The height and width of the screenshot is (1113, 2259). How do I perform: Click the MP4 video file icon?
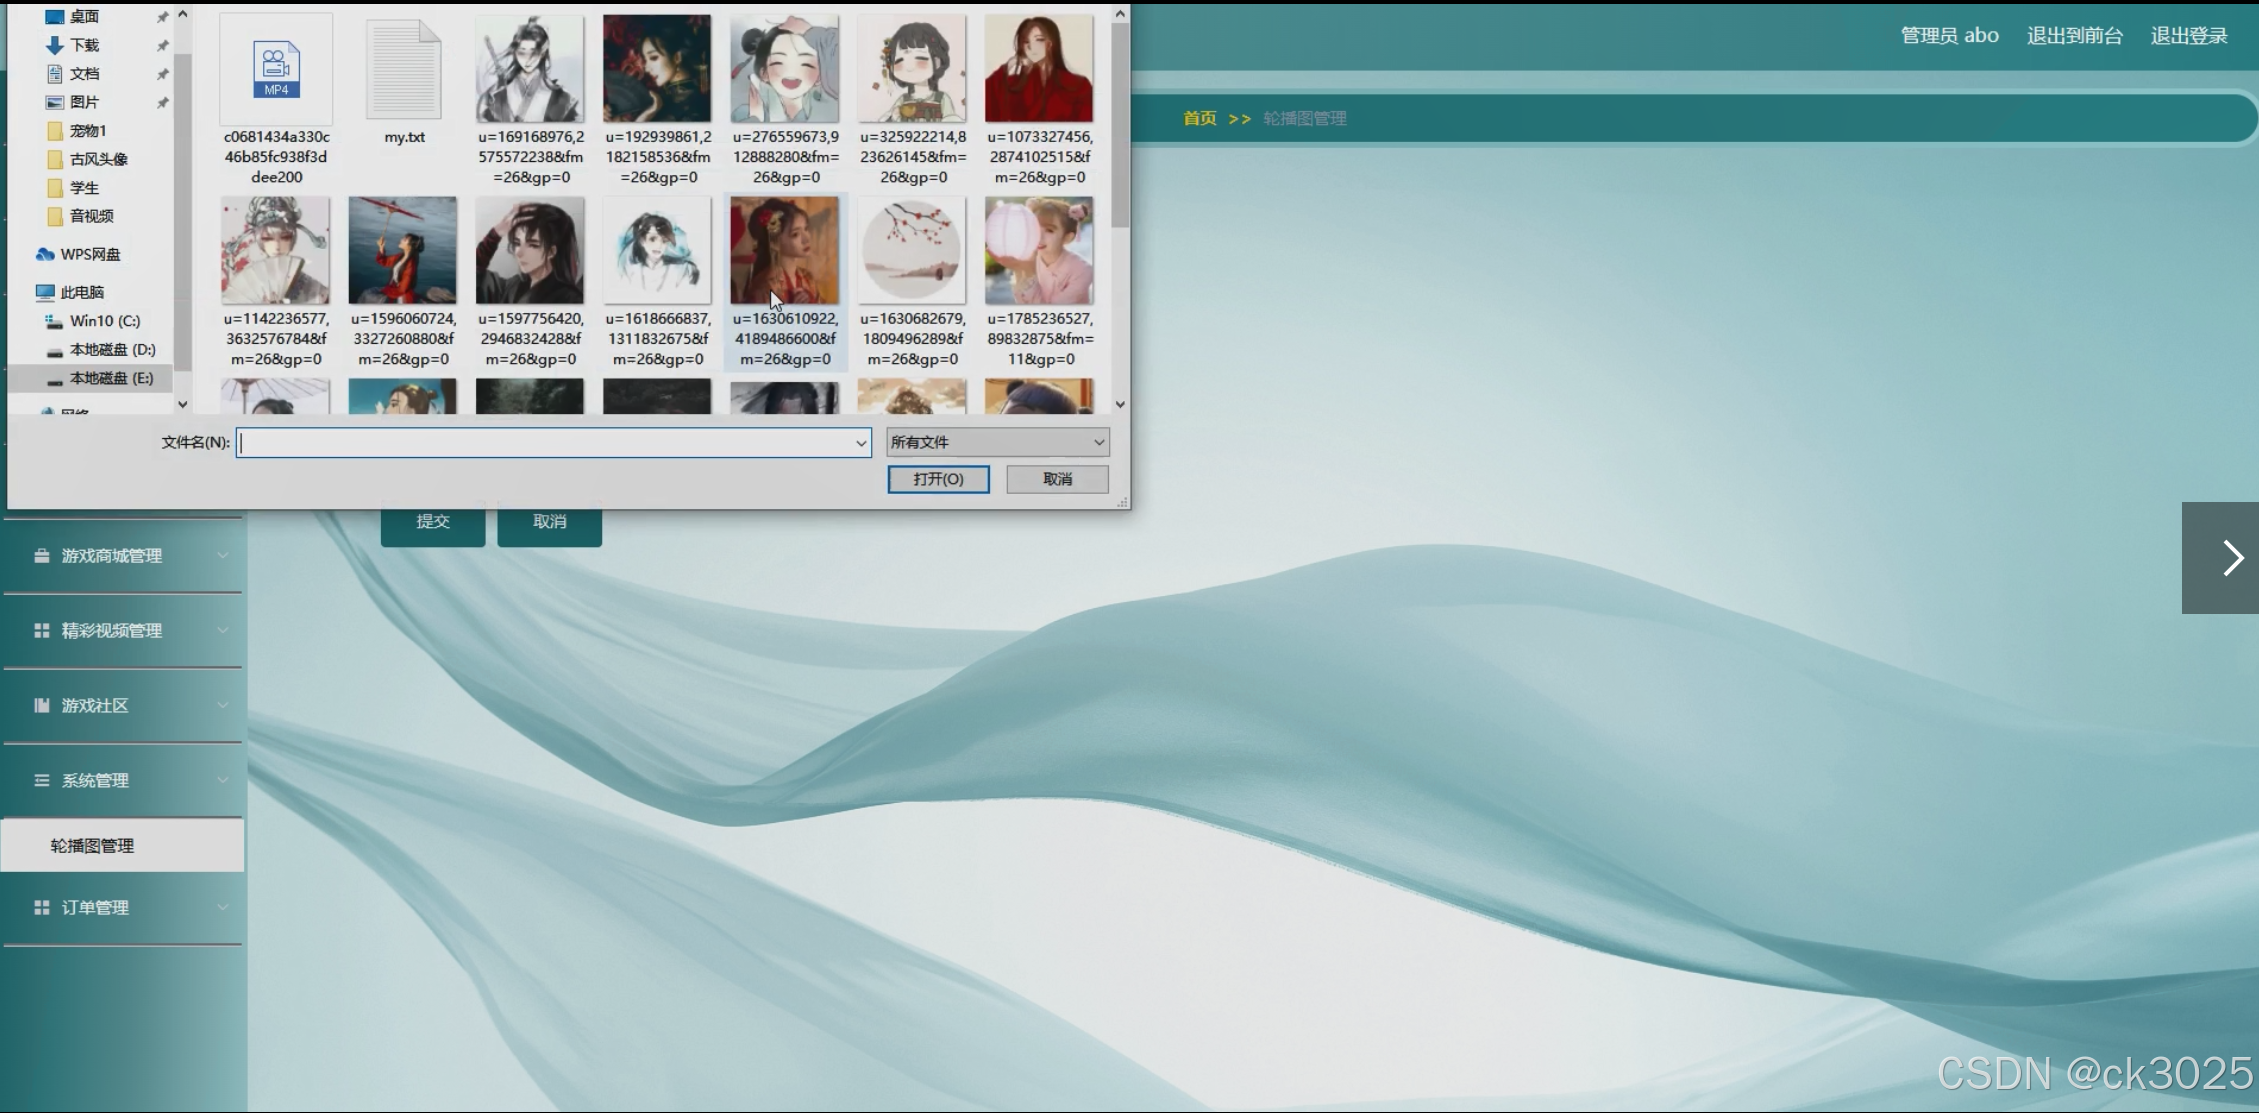[x=276, y=69]
